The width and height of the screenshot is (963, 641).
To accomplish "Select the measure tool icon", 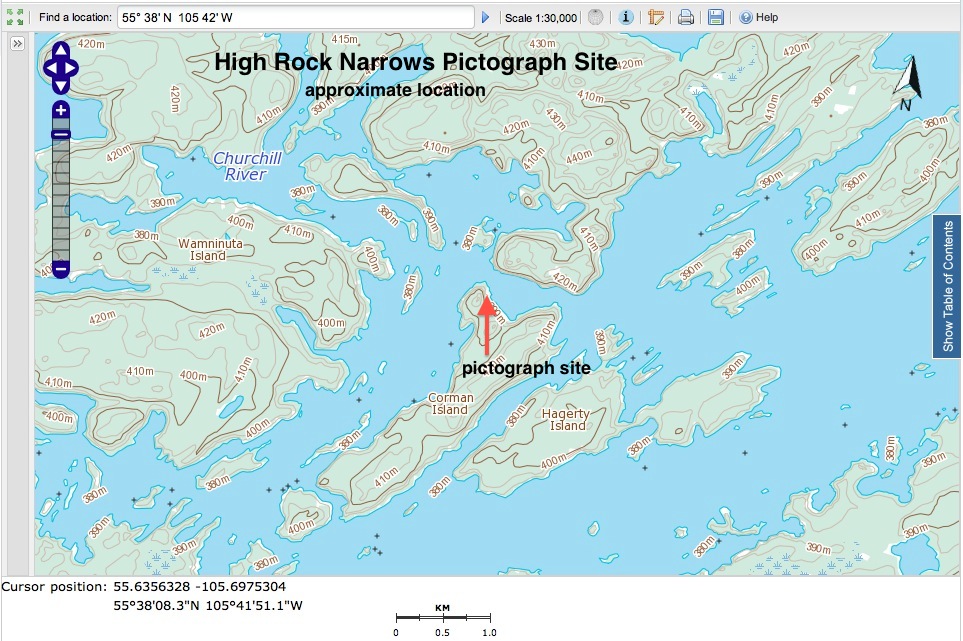I will click(x=656, y=17).
